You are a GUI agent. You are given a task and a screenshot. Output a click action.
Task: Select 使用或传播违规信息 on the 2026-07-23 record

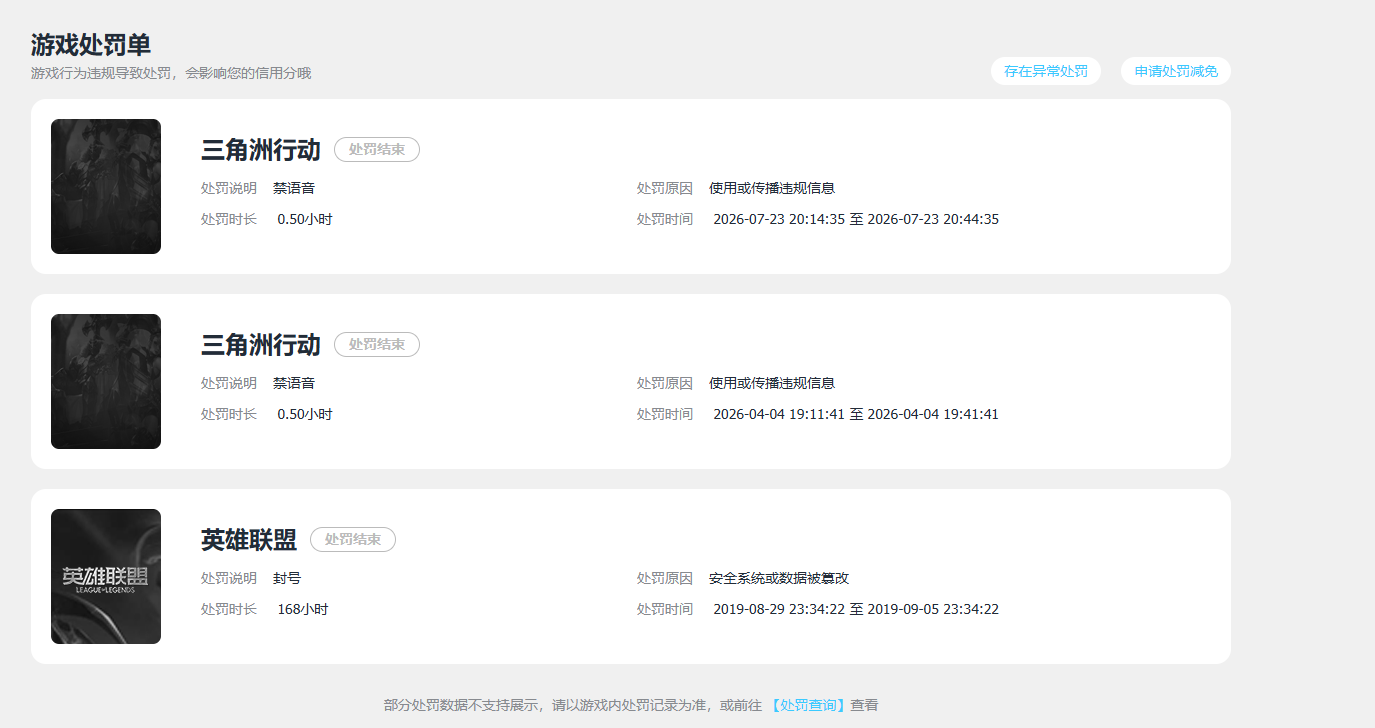[772, 188]
